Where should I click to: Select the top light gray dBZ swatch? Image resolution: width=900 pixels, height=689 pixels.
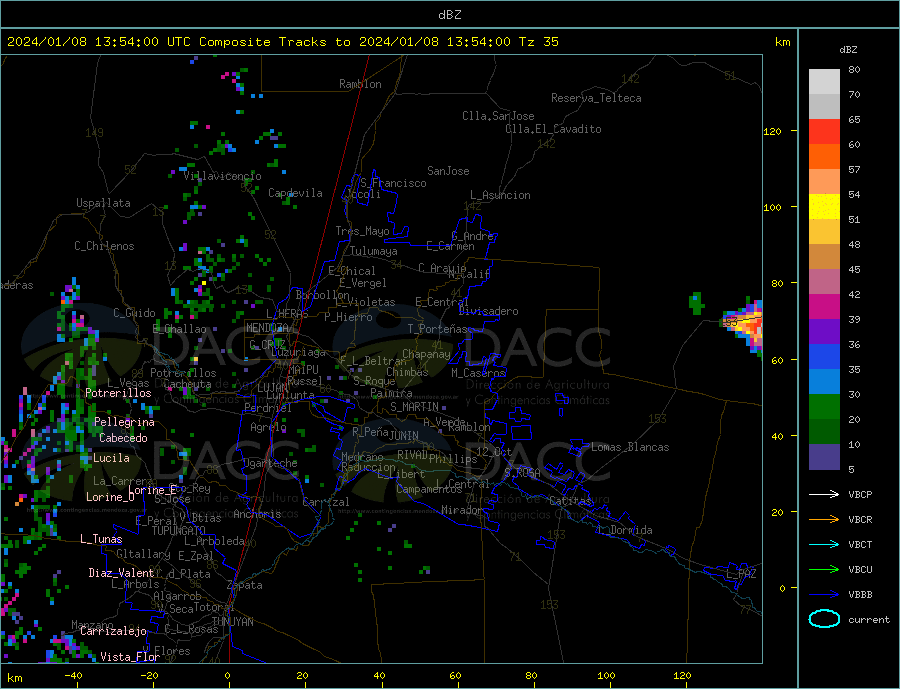click(x=824, y=82)
